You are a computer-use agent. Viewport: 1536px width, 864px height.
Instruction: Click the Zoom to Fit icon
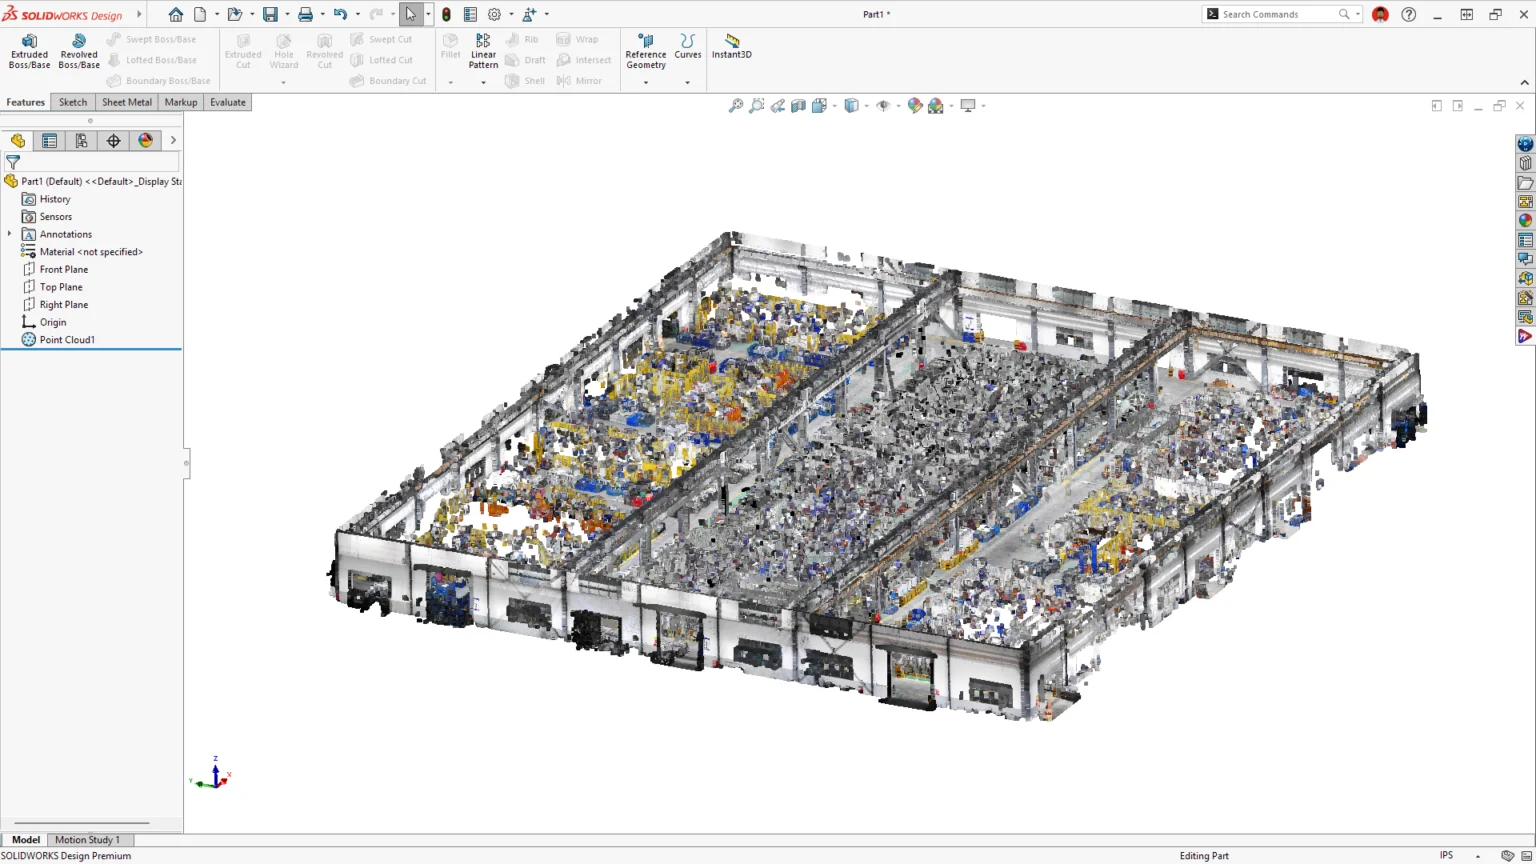click(736, 105)
